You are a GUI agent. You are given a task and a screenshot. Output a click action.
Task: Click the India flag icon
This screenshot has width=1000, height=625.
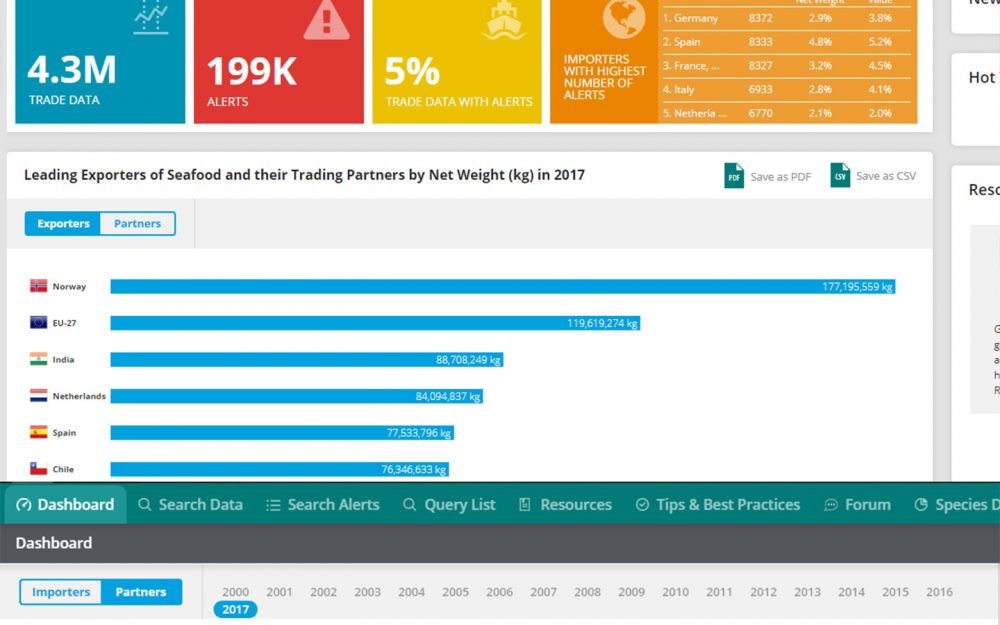(x=39, y=360)
